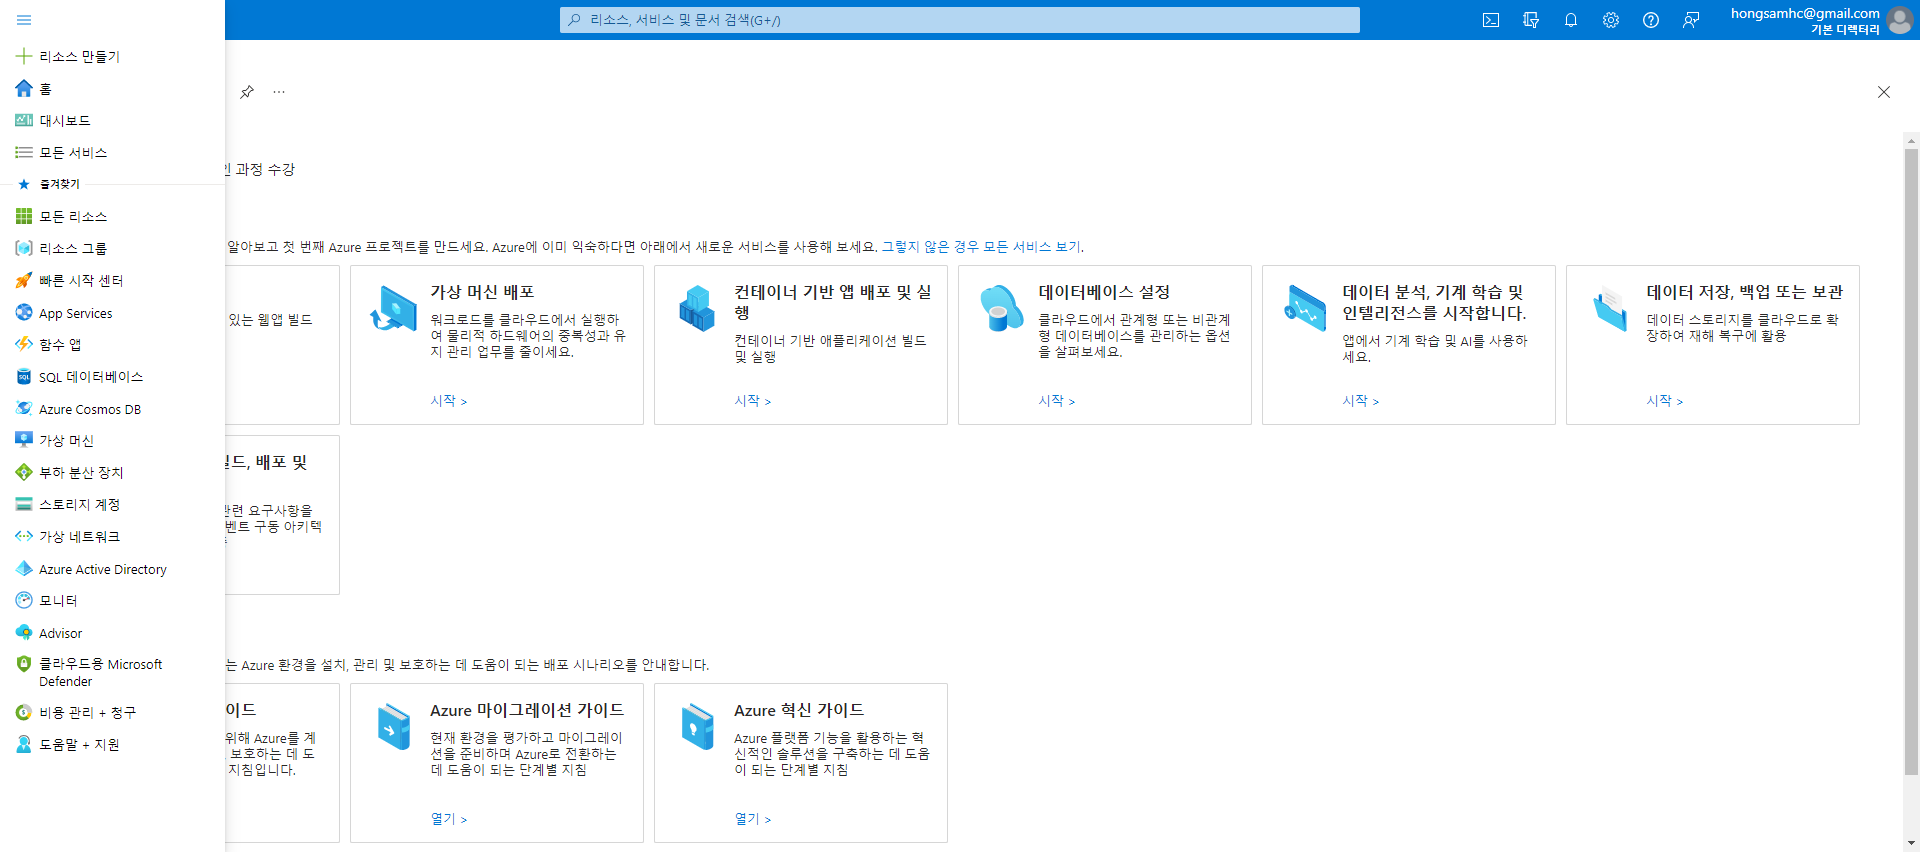Open the help question mark icon
Image resolution: width=1920 pixels, height=852 pixels.
click(1651, 20)
